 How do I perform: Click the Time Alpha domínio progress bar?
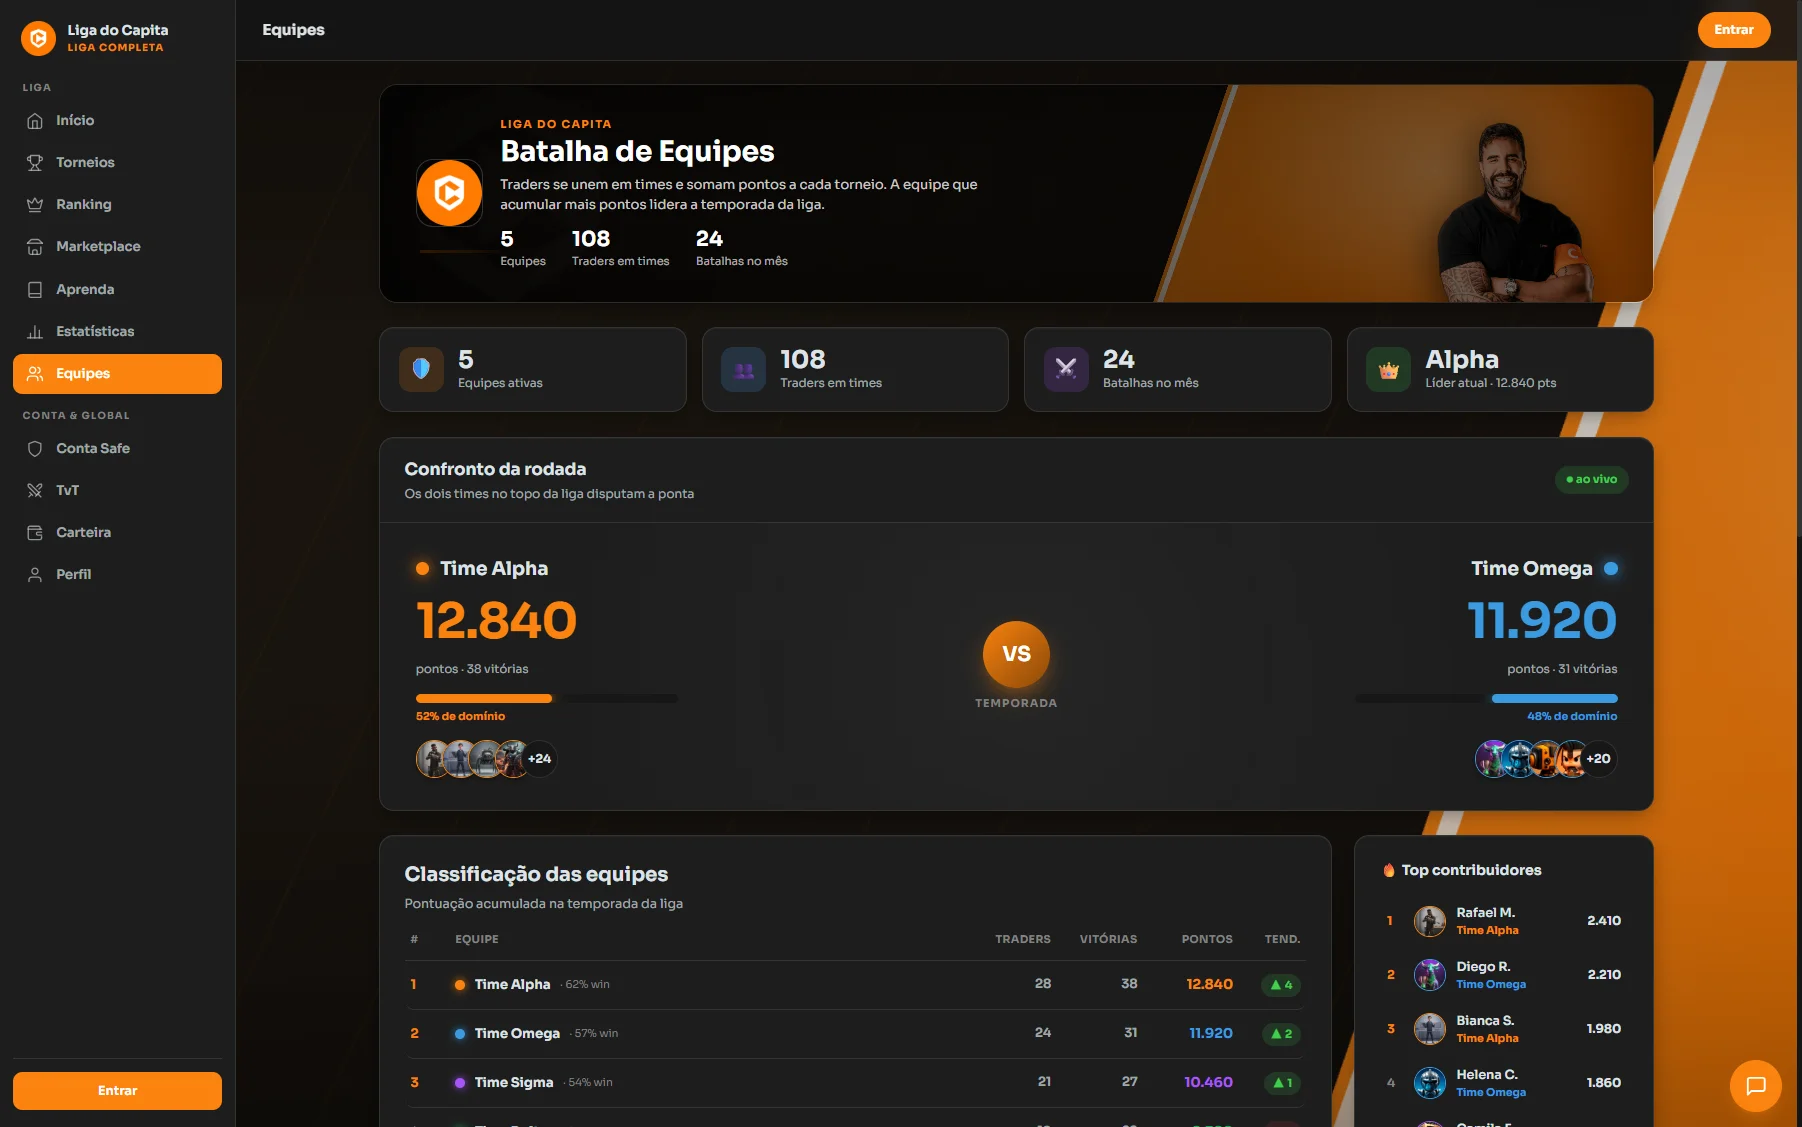[546, 698]
